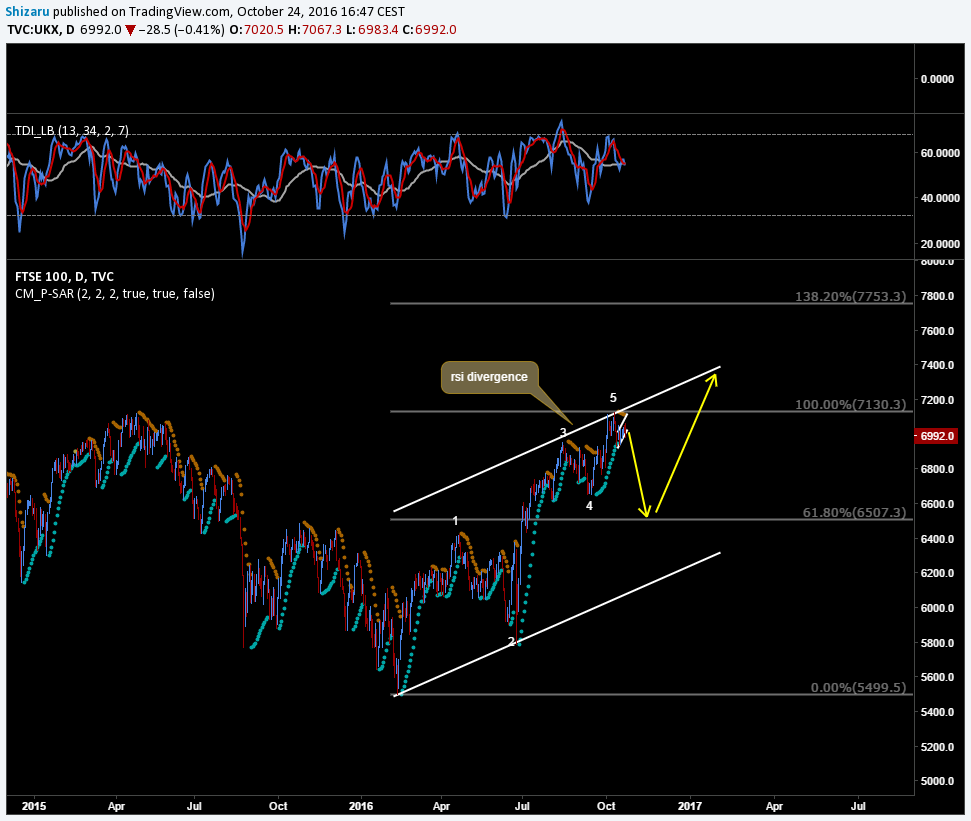This screenshot has width=971, height=821.
Task: Select the 138.20%(7753.3) Fibonacci label
Action: [851, 296]
